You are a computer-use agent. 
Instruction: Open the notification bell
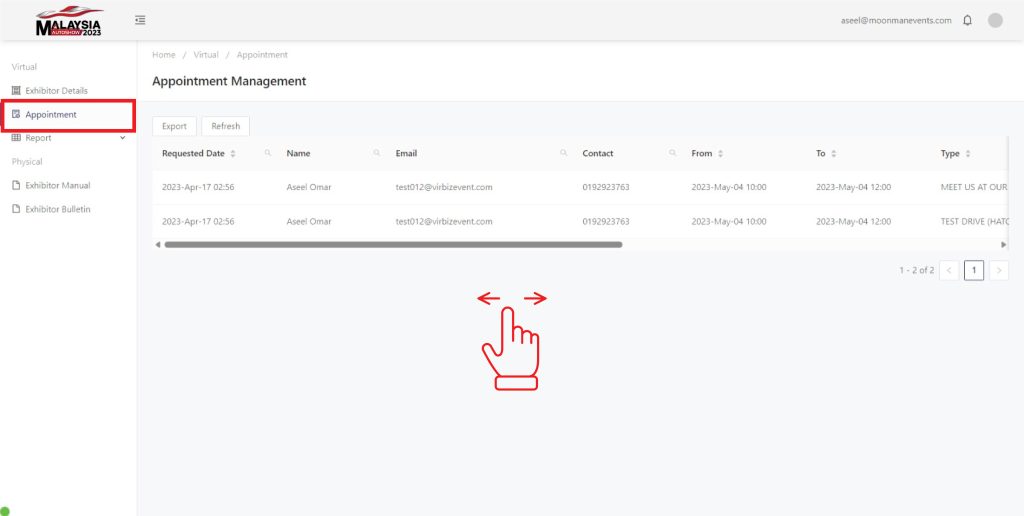(x=967, y=20)
